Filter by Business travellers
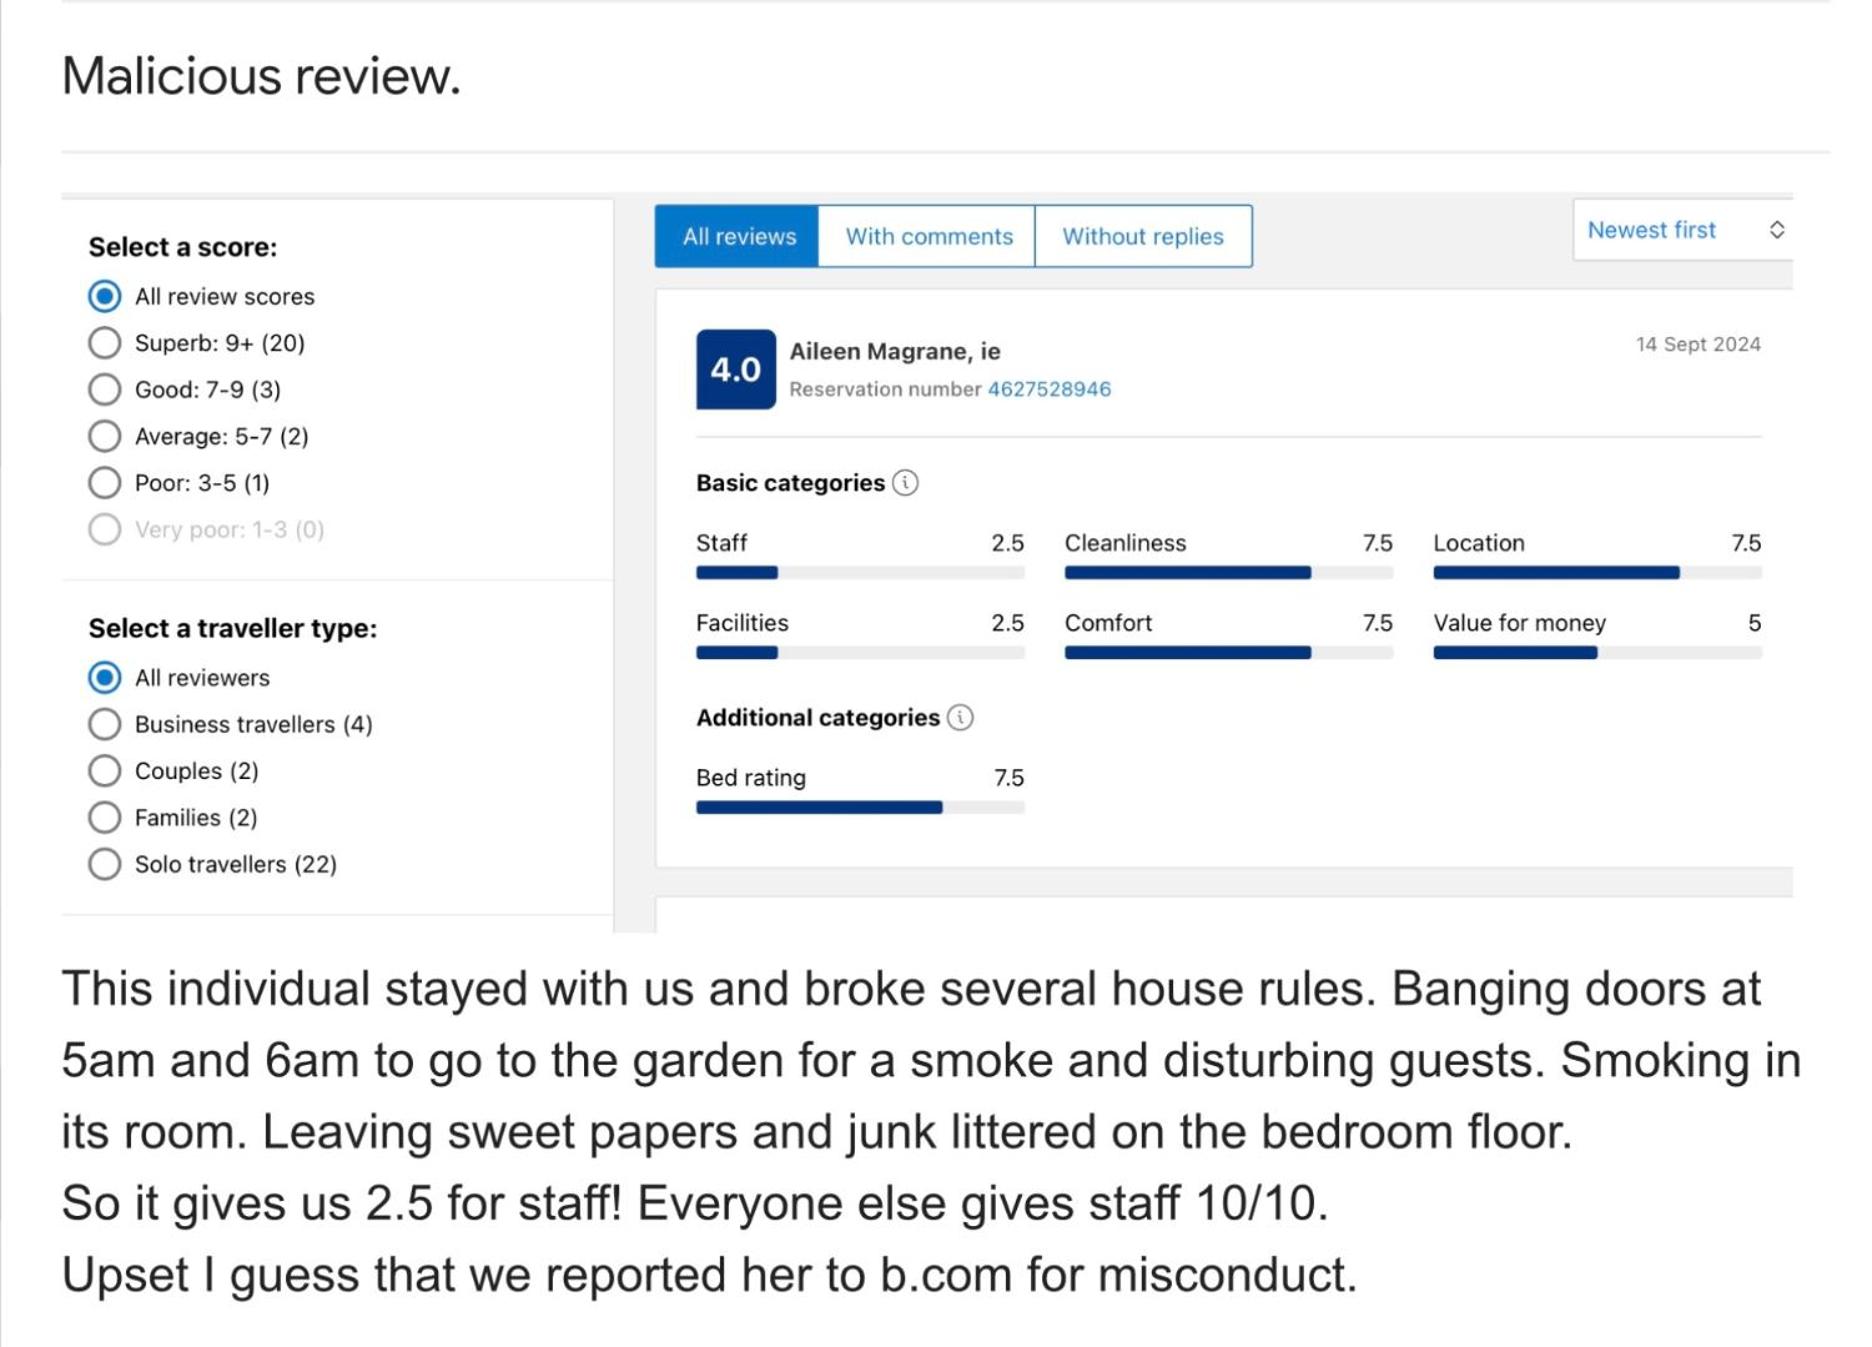This screenshot has height=1347, width=1872. (105, 724)
